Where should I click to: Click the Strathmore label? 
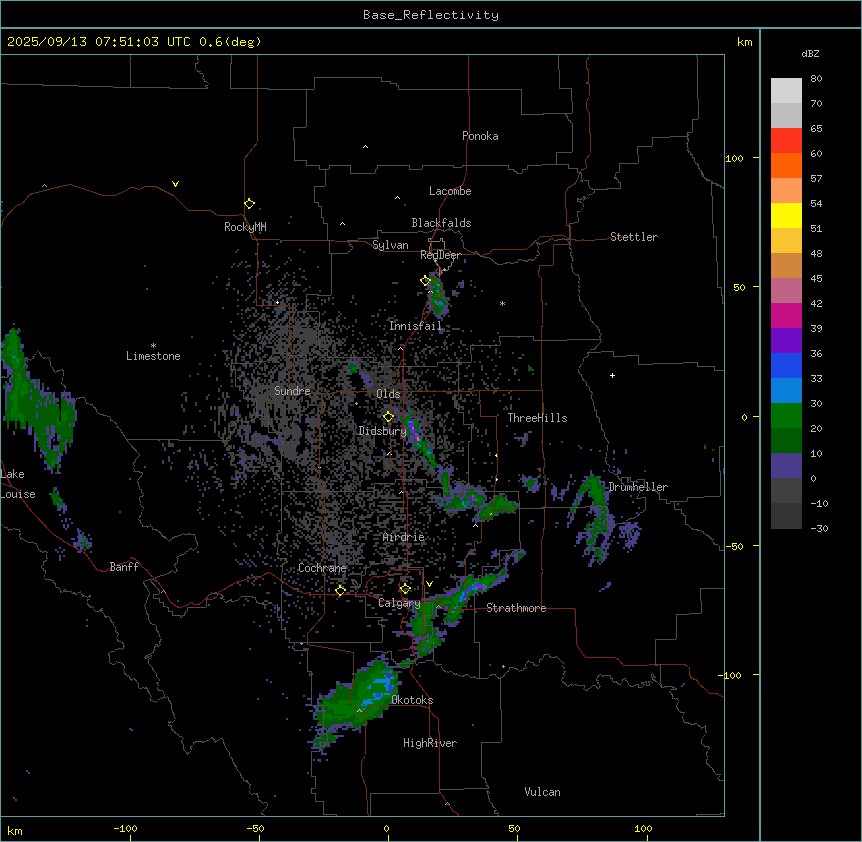516,608
